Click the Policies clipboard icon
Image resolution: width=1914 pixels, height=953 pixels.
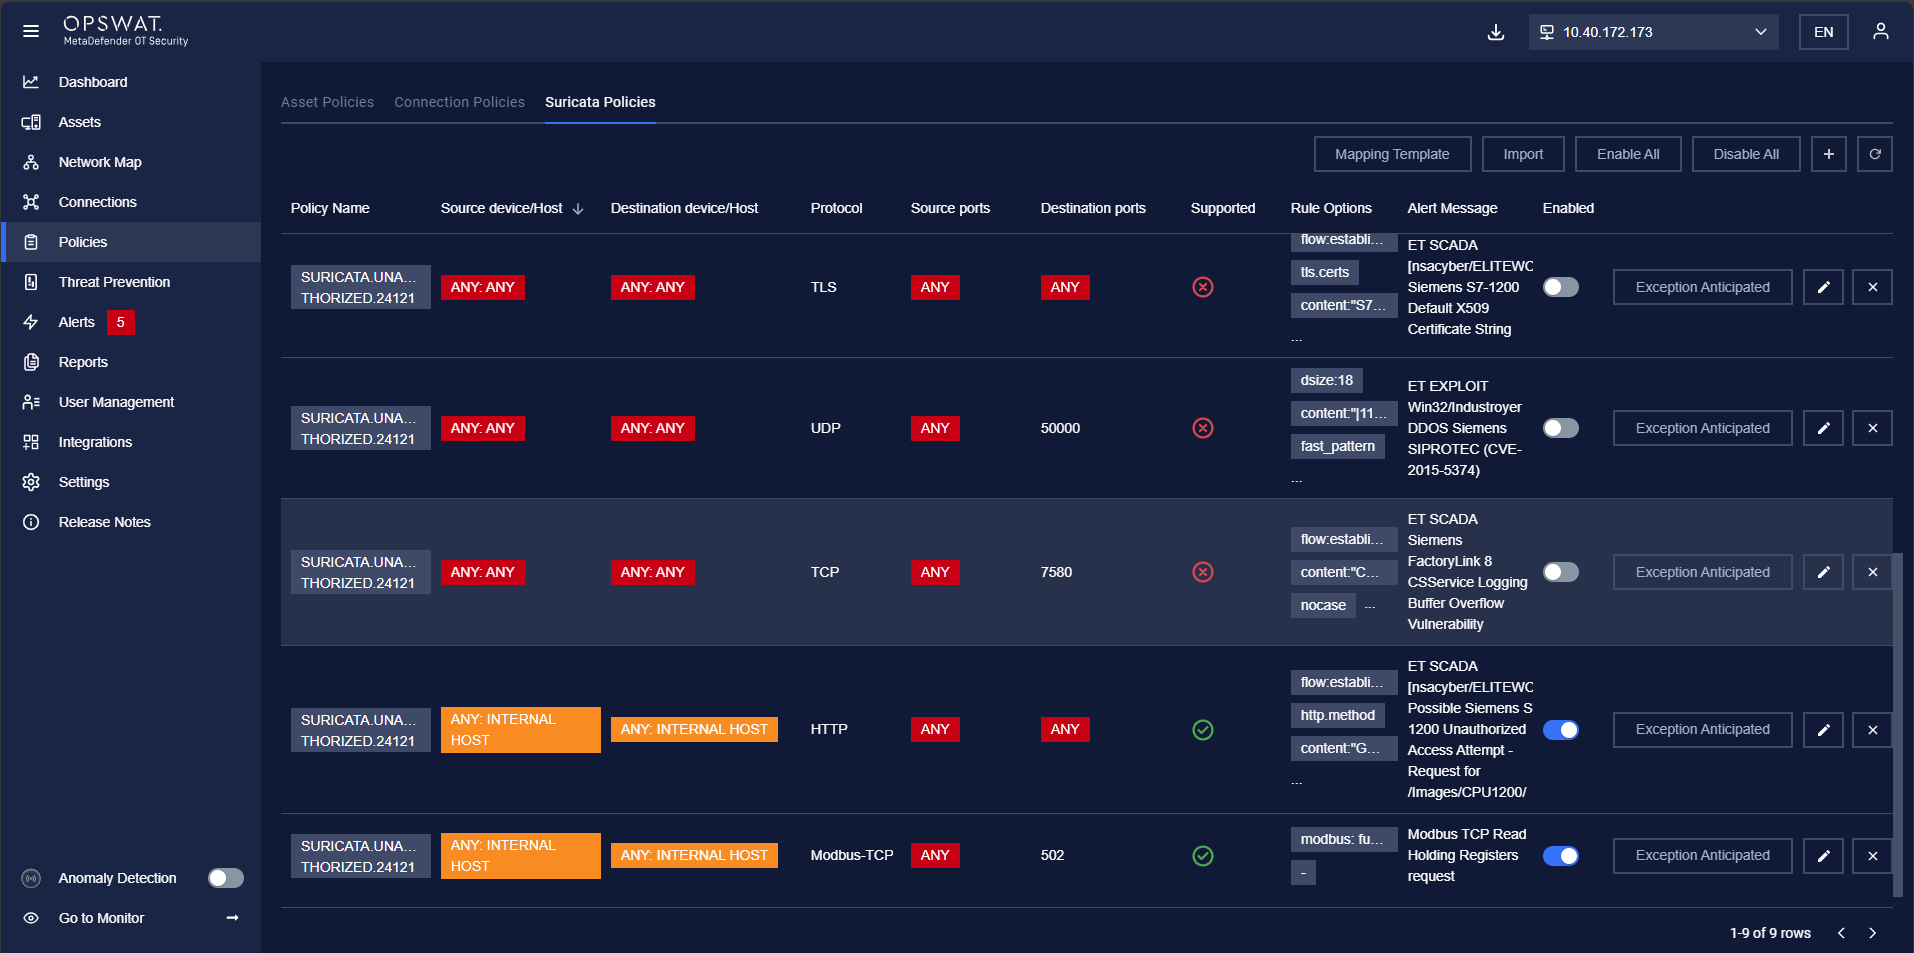tap(31, 242)
